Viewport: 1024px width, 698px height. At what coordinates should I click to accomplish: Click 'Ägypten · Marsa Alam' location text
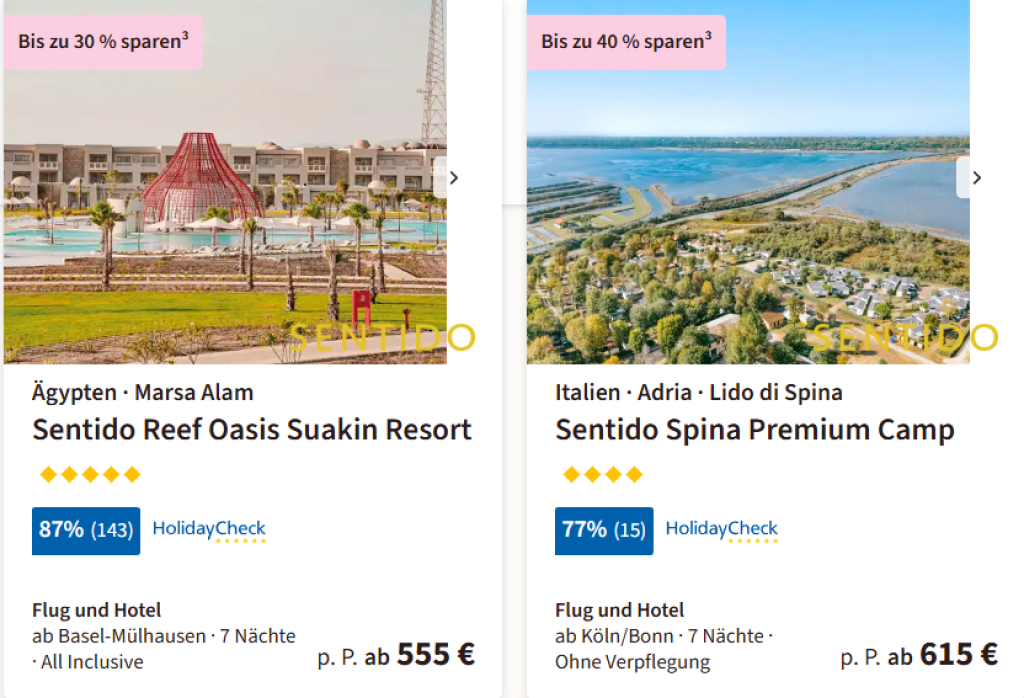point(143,392)
